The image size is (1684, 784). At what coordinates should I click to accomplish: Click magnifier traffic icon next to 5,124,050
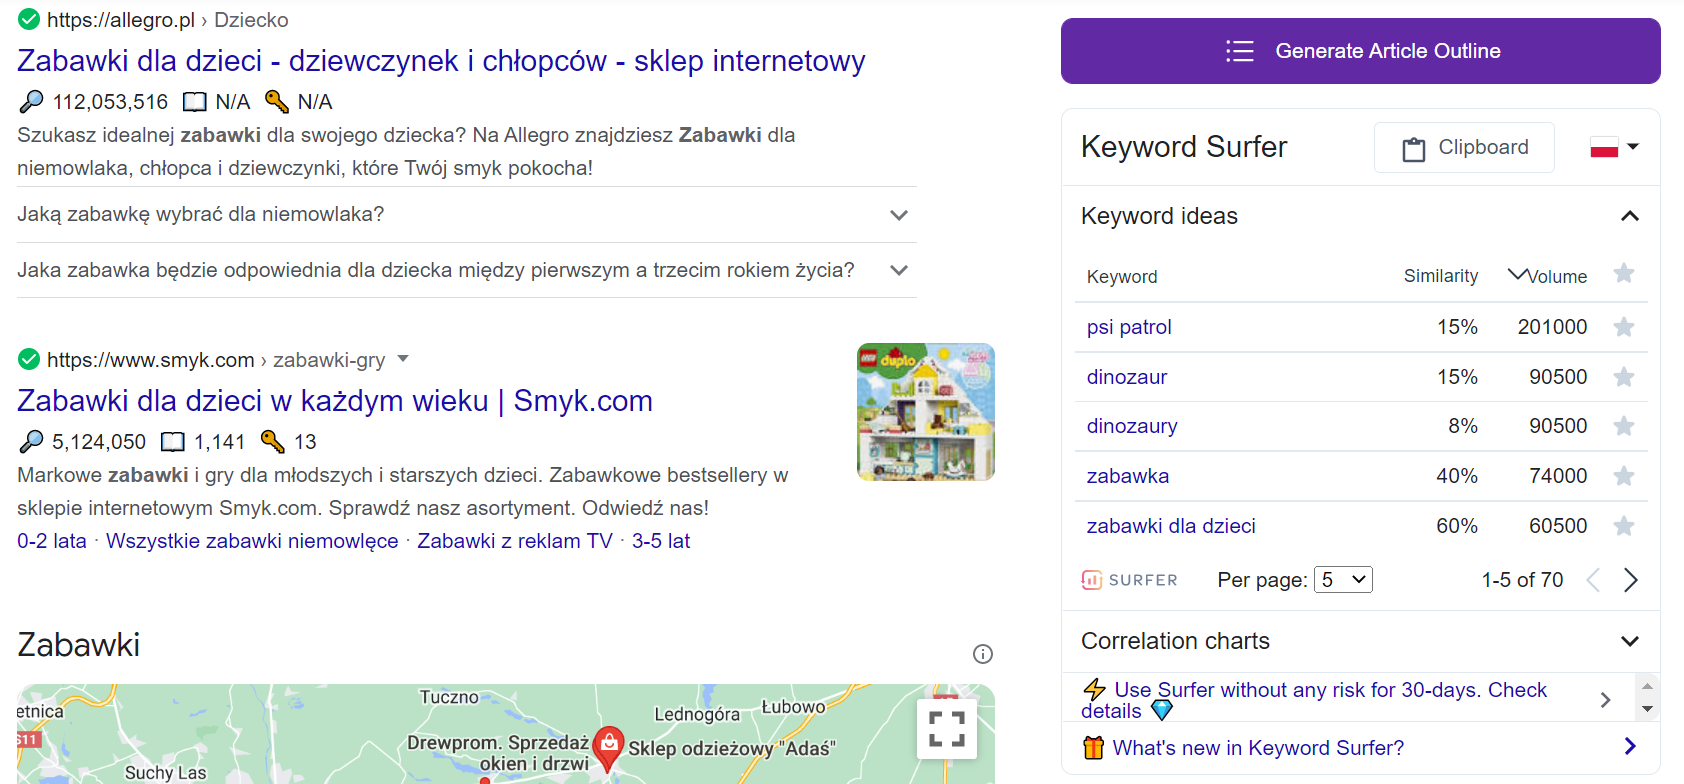31,441
